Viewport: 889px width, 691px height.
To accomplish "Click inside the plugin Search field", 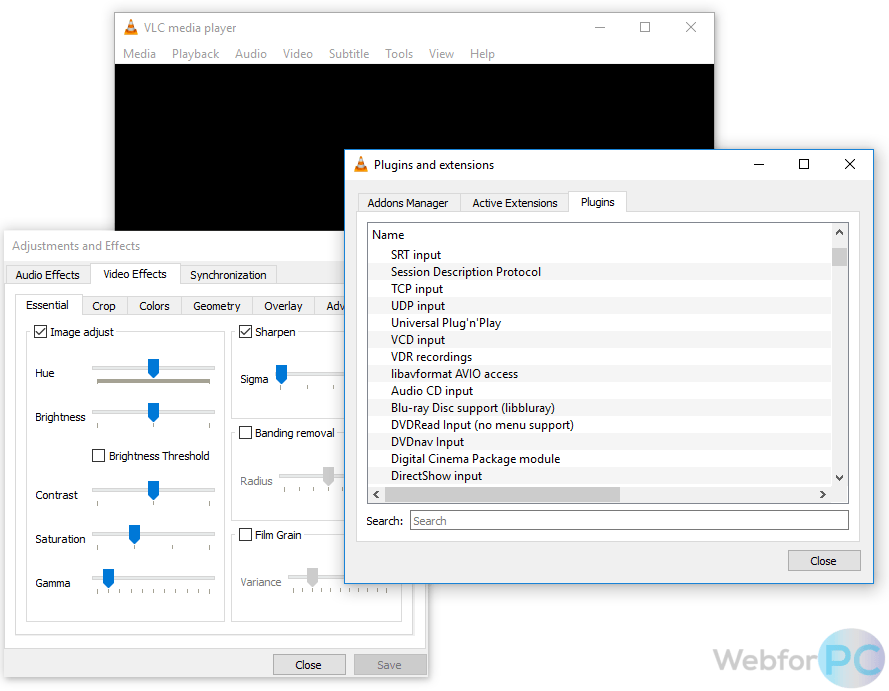I will [x=629, y=520].
